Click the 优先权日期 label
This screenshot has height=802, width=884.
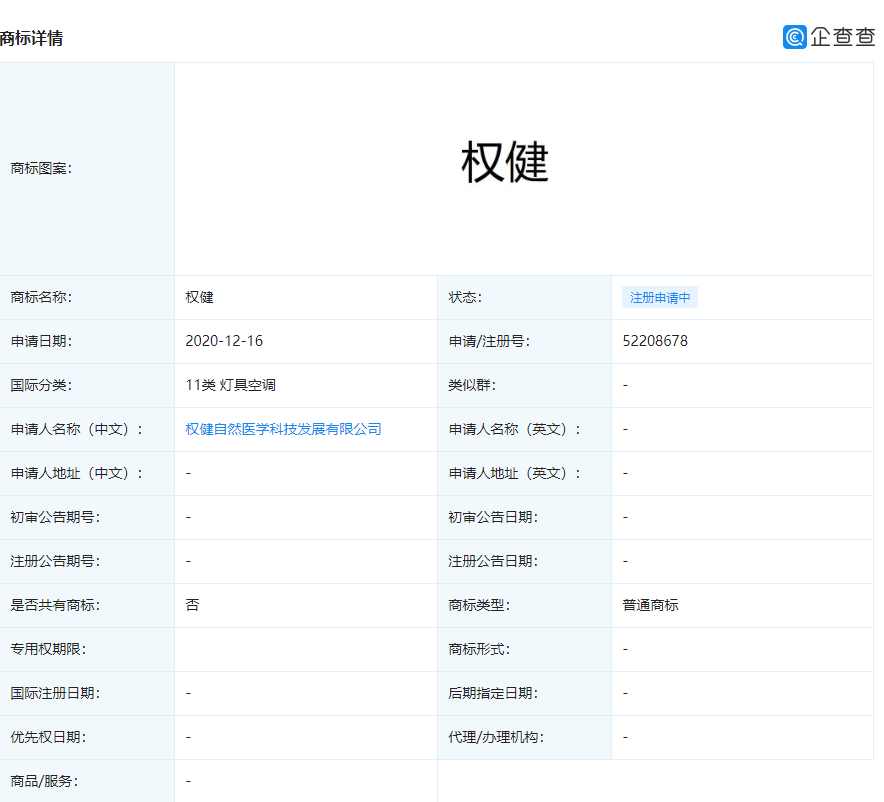48,737
